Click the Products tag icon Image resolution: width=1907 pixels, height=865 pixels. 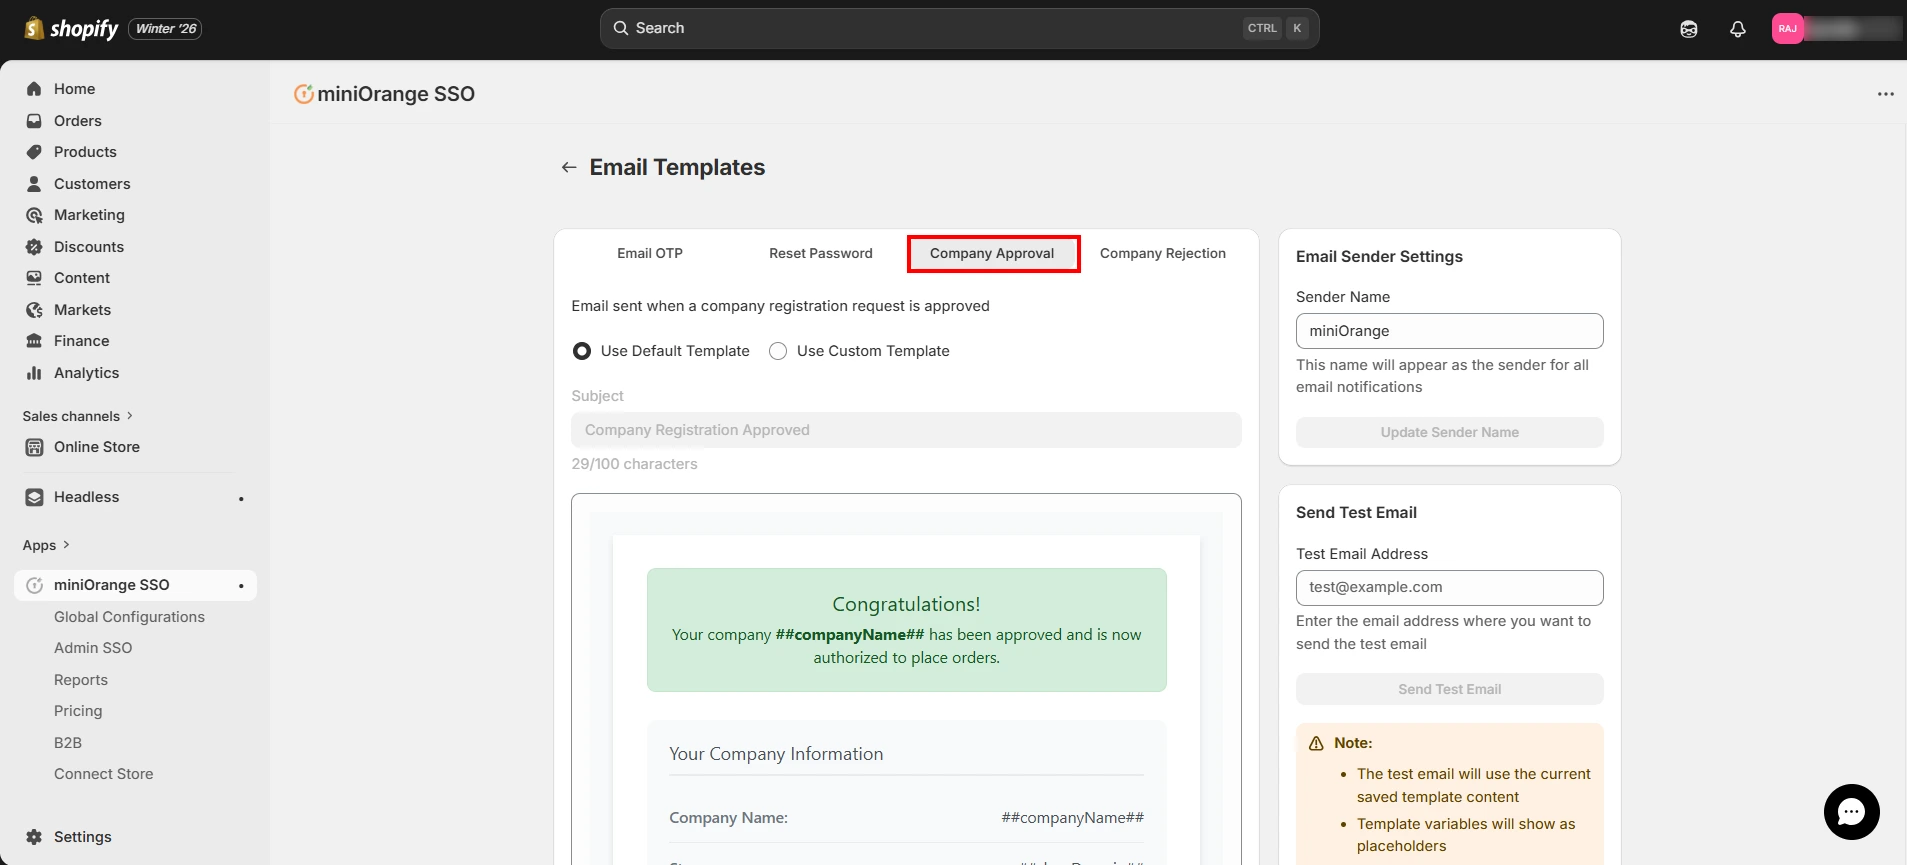tap(34, 152)
